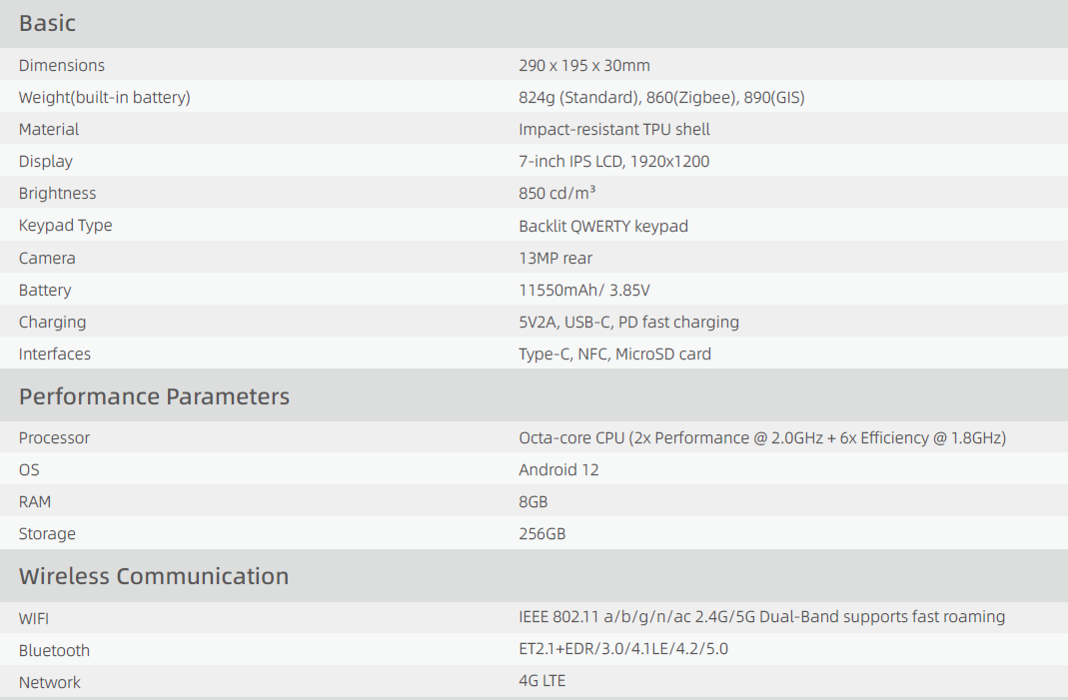Click the Dimensions row label
1068x700 pixels.
(x=61, y=65)
